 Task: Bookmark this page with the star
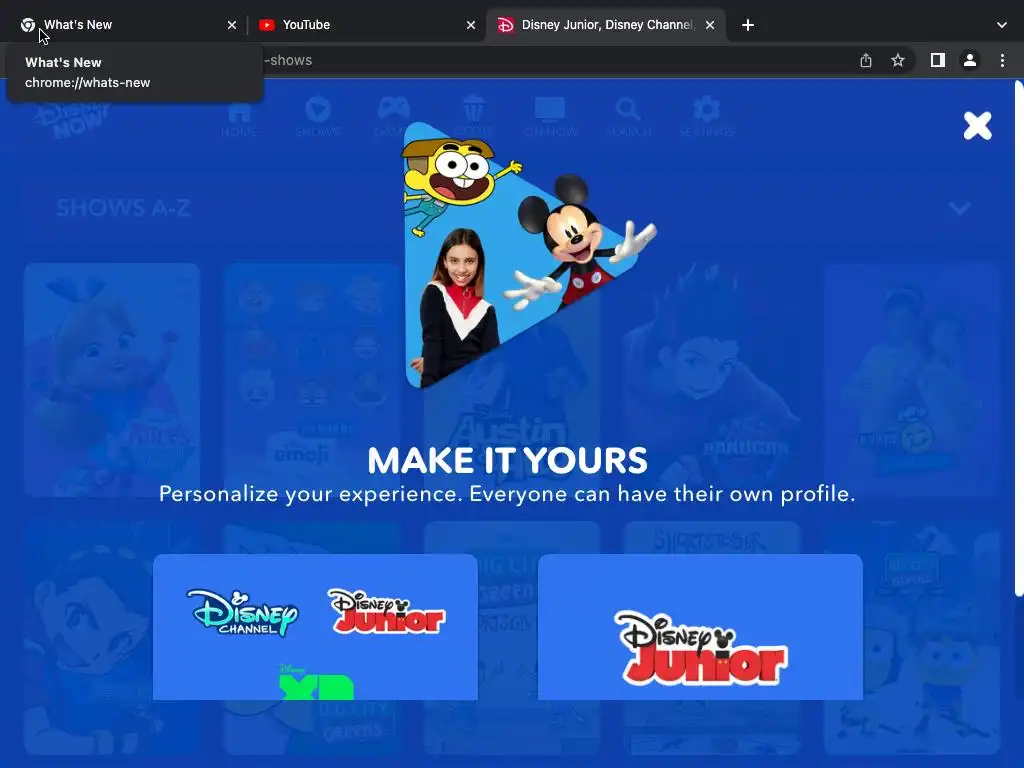[898, 61]
